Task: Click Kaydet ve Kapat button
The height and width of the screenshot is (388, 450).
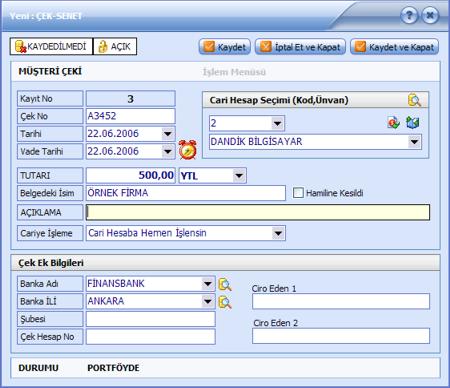Action: [x=394, y=47]
